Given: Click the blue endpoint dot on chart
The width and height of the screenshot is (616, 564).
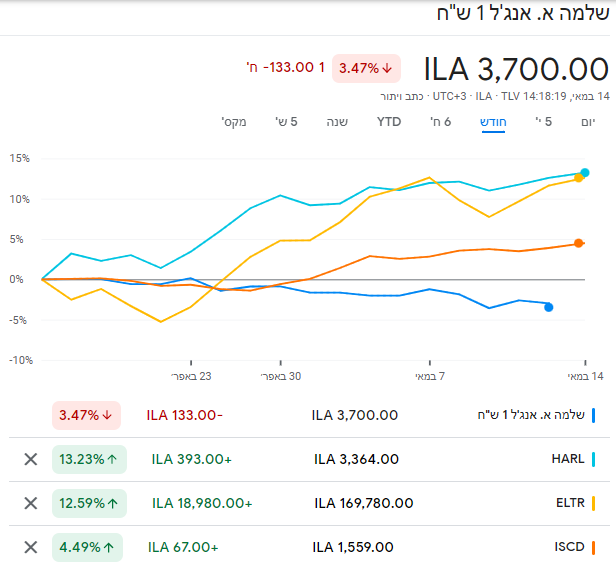Looking at the screenshot, I should tap(548, 307).
